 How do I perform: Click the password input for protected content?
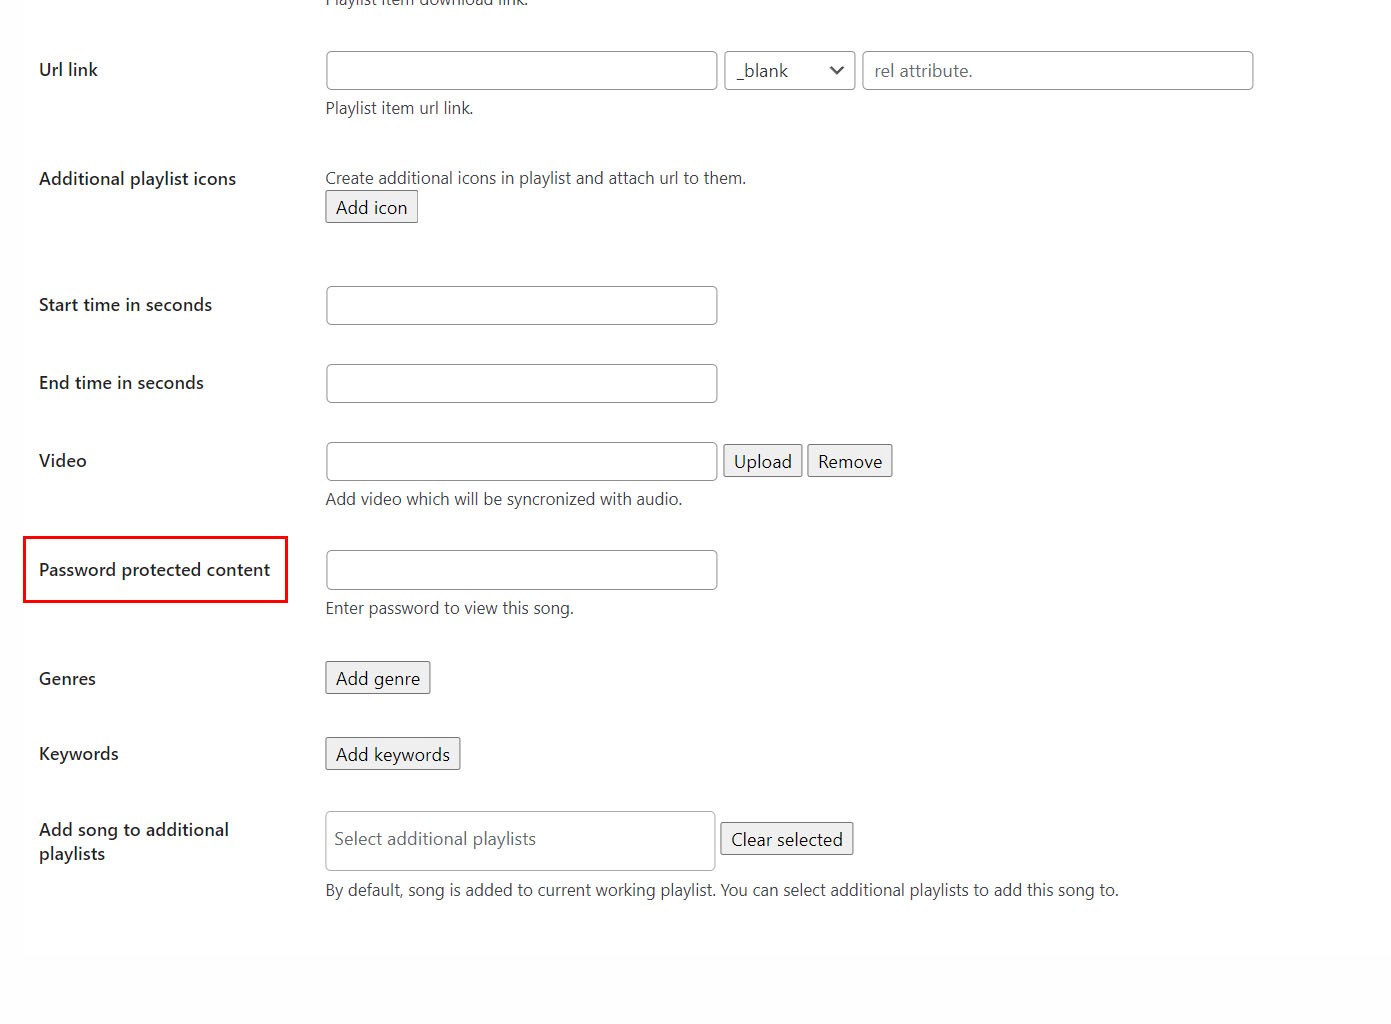[x=521, y=570]
